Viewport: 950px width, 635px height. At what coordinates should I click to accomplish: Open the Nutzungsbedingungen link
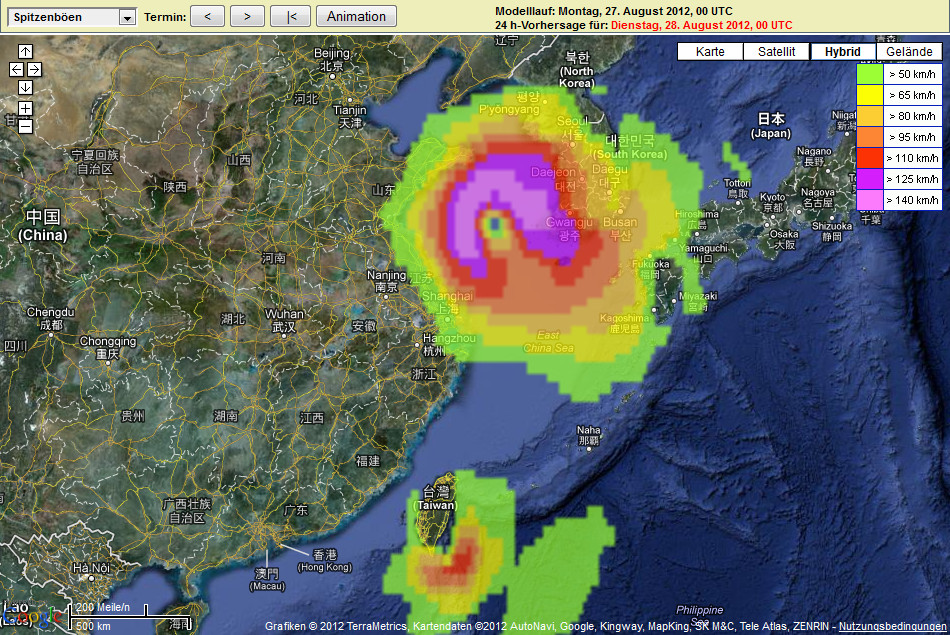(x=892, y=627)
